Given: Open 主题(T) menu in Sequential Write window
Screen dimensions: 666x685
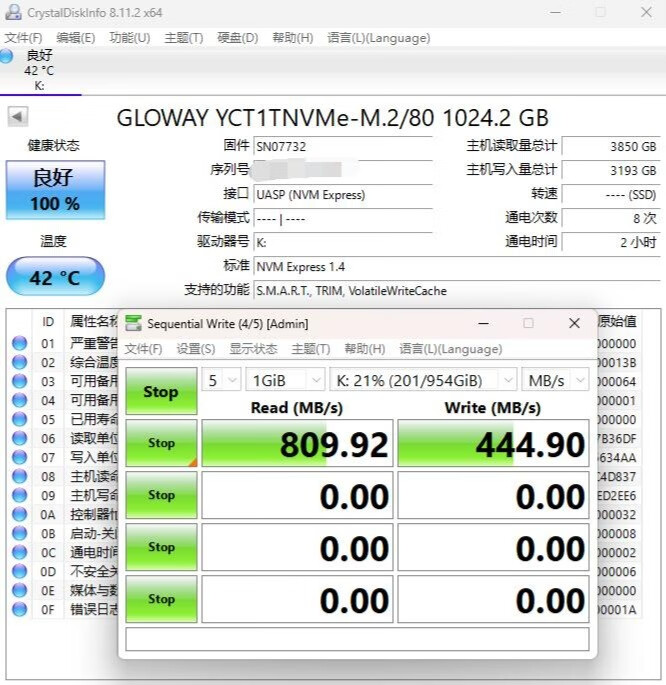Looking at the screenshot, I should [311, 349].
